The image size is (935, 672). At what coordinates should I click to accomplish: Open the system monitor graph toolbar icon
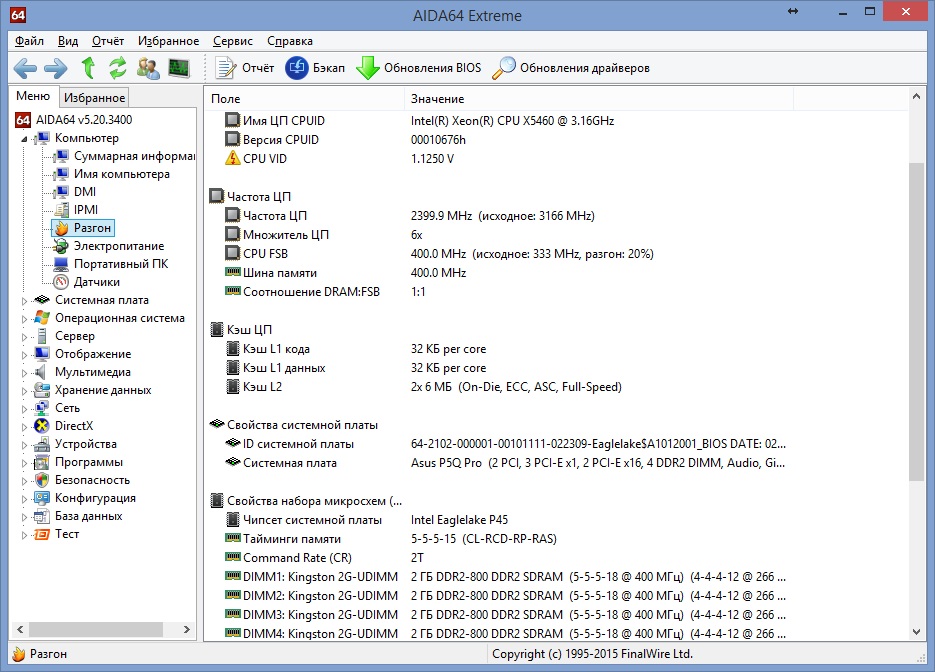click(x=179, y=68)
